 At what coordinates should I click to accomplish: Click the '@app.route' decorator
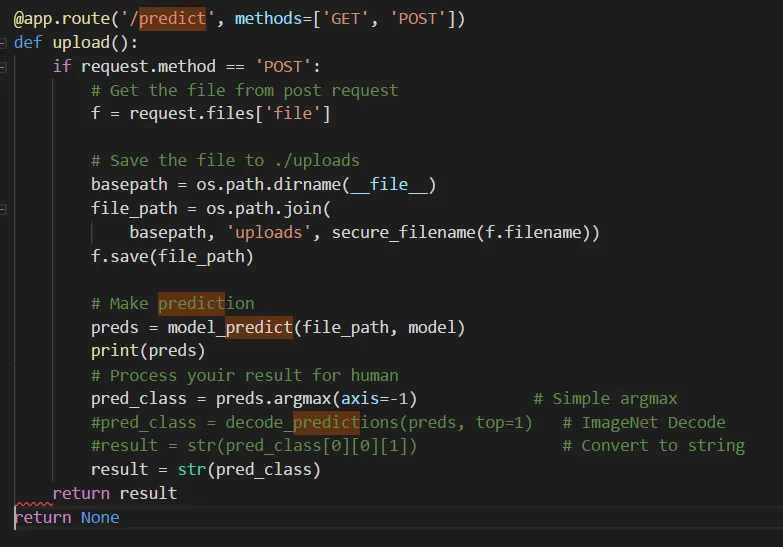[x=62, y=19]
